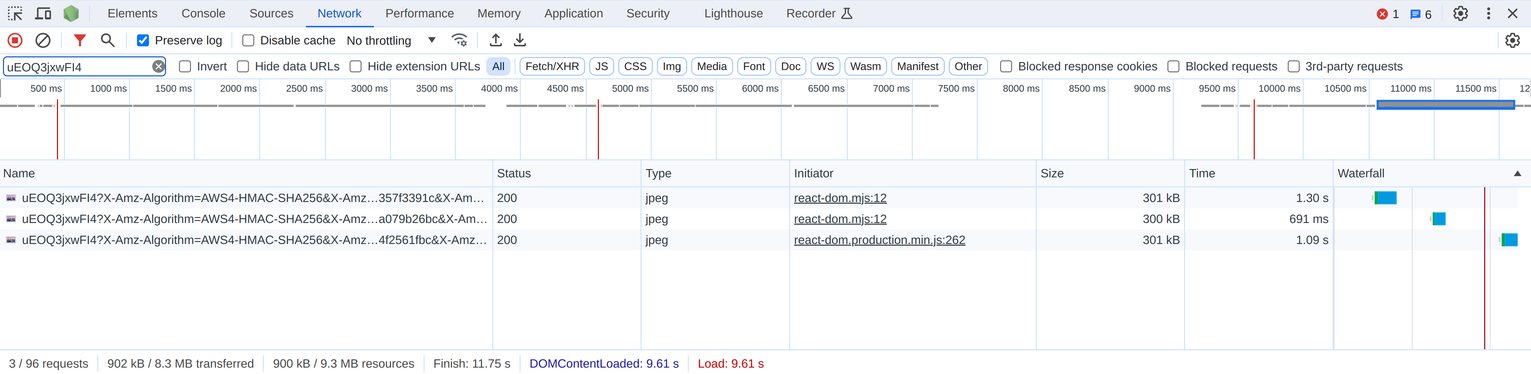Close DevTools panel
The image size is (1531, 374).
point(1512,14)
